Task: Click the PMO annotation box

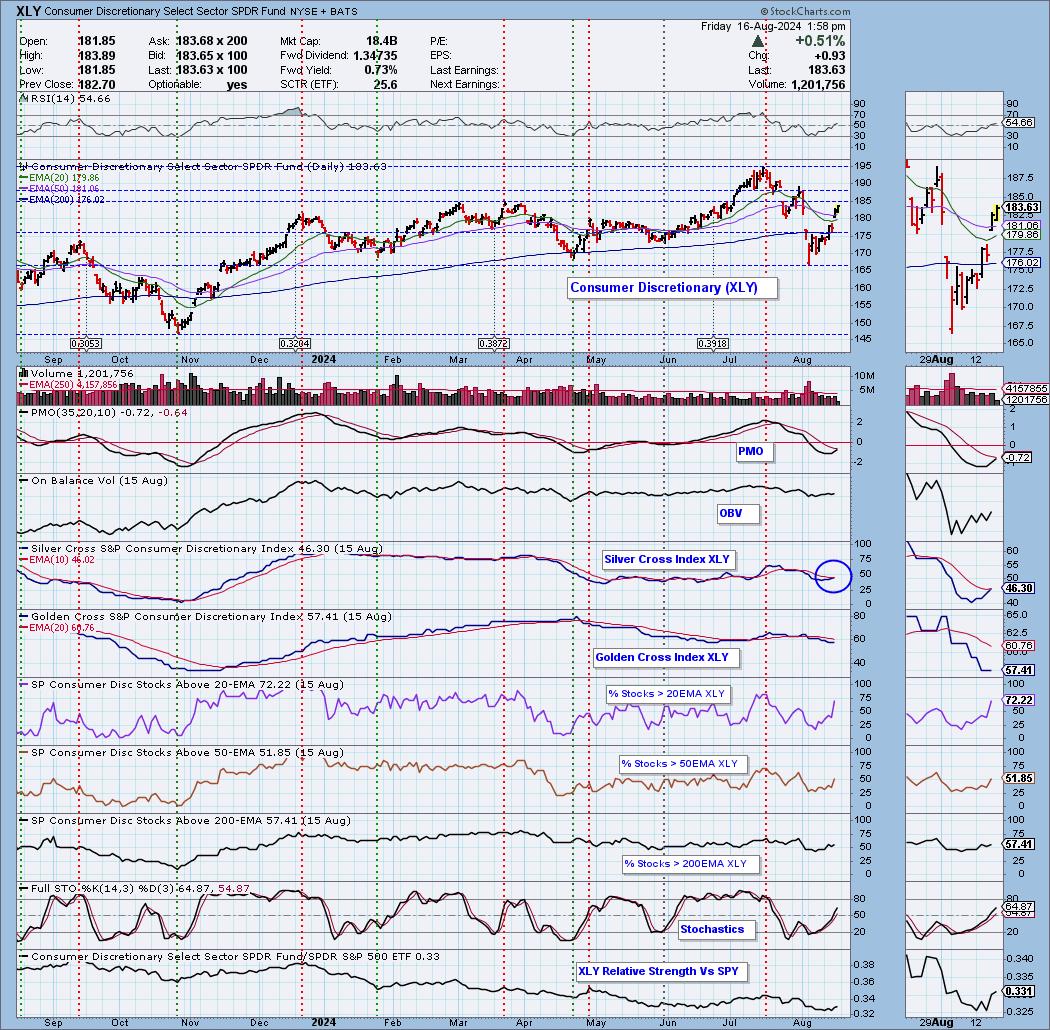Action: [750, 451]
